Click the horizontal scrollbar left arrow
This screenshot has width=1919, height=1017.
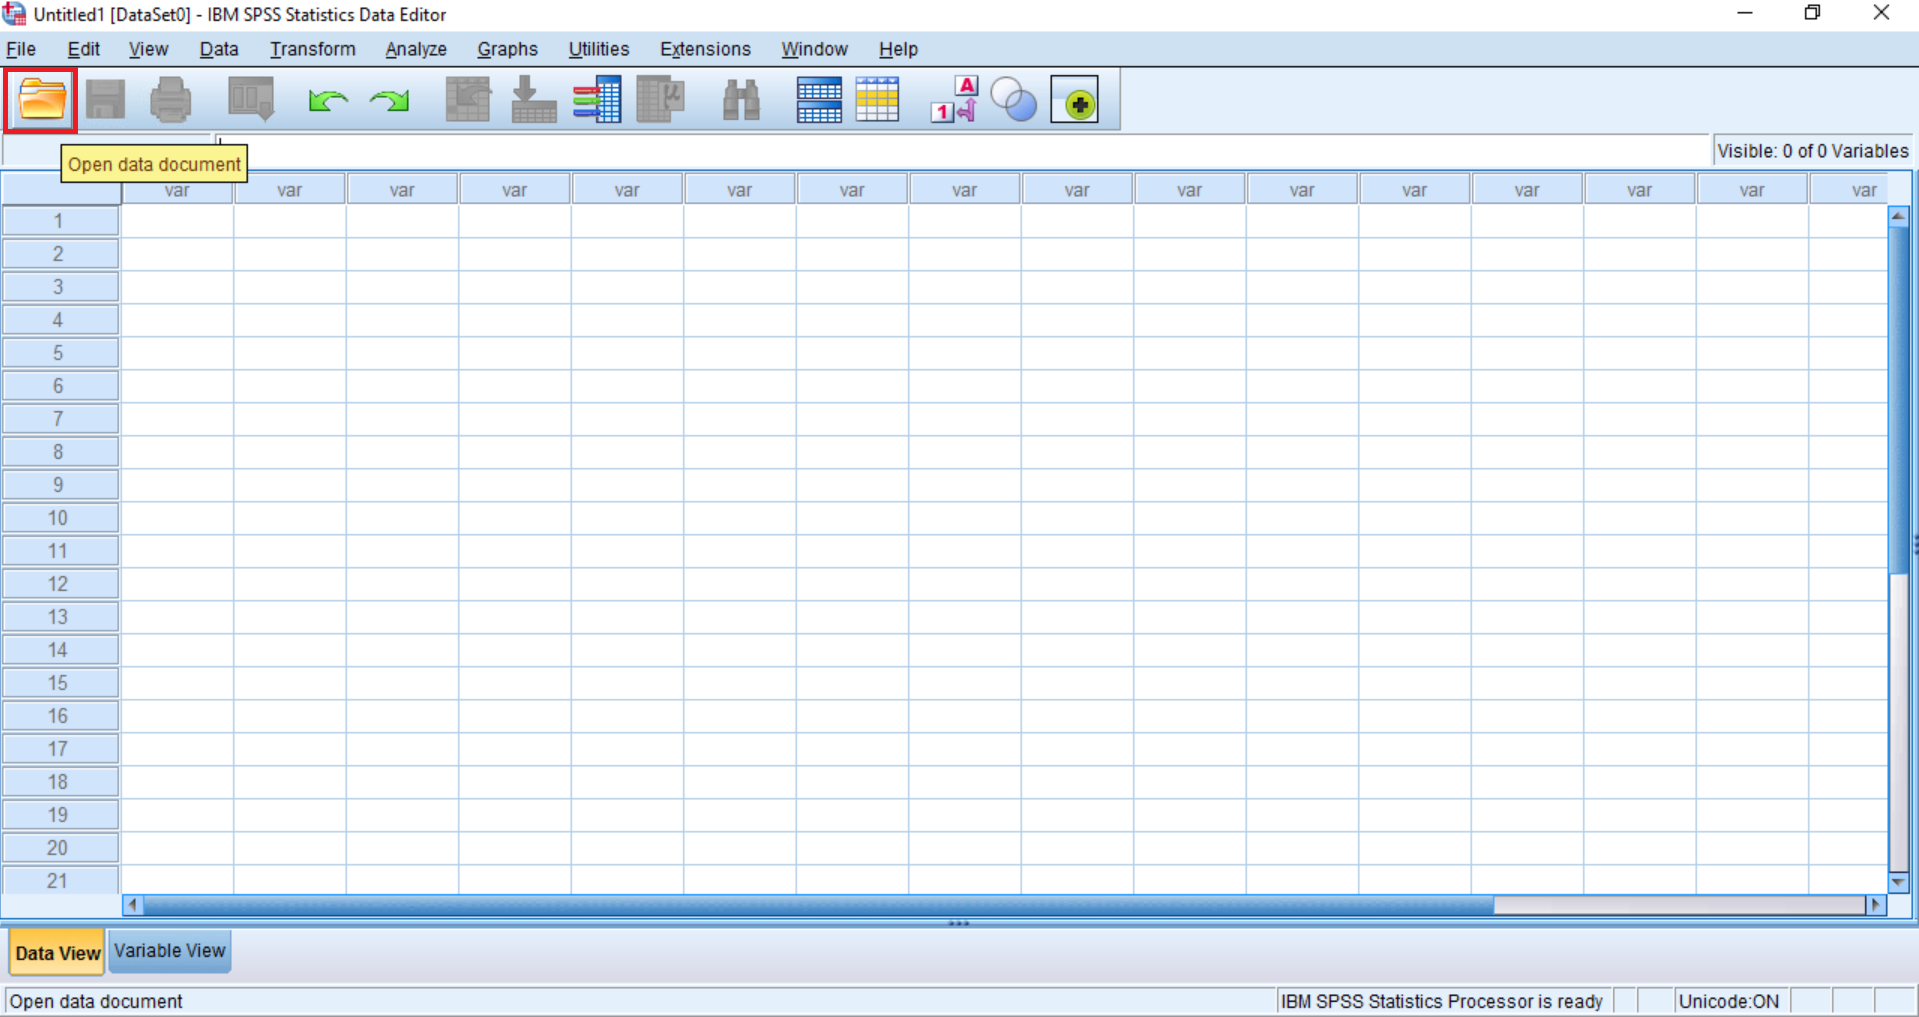pos(133,905)
